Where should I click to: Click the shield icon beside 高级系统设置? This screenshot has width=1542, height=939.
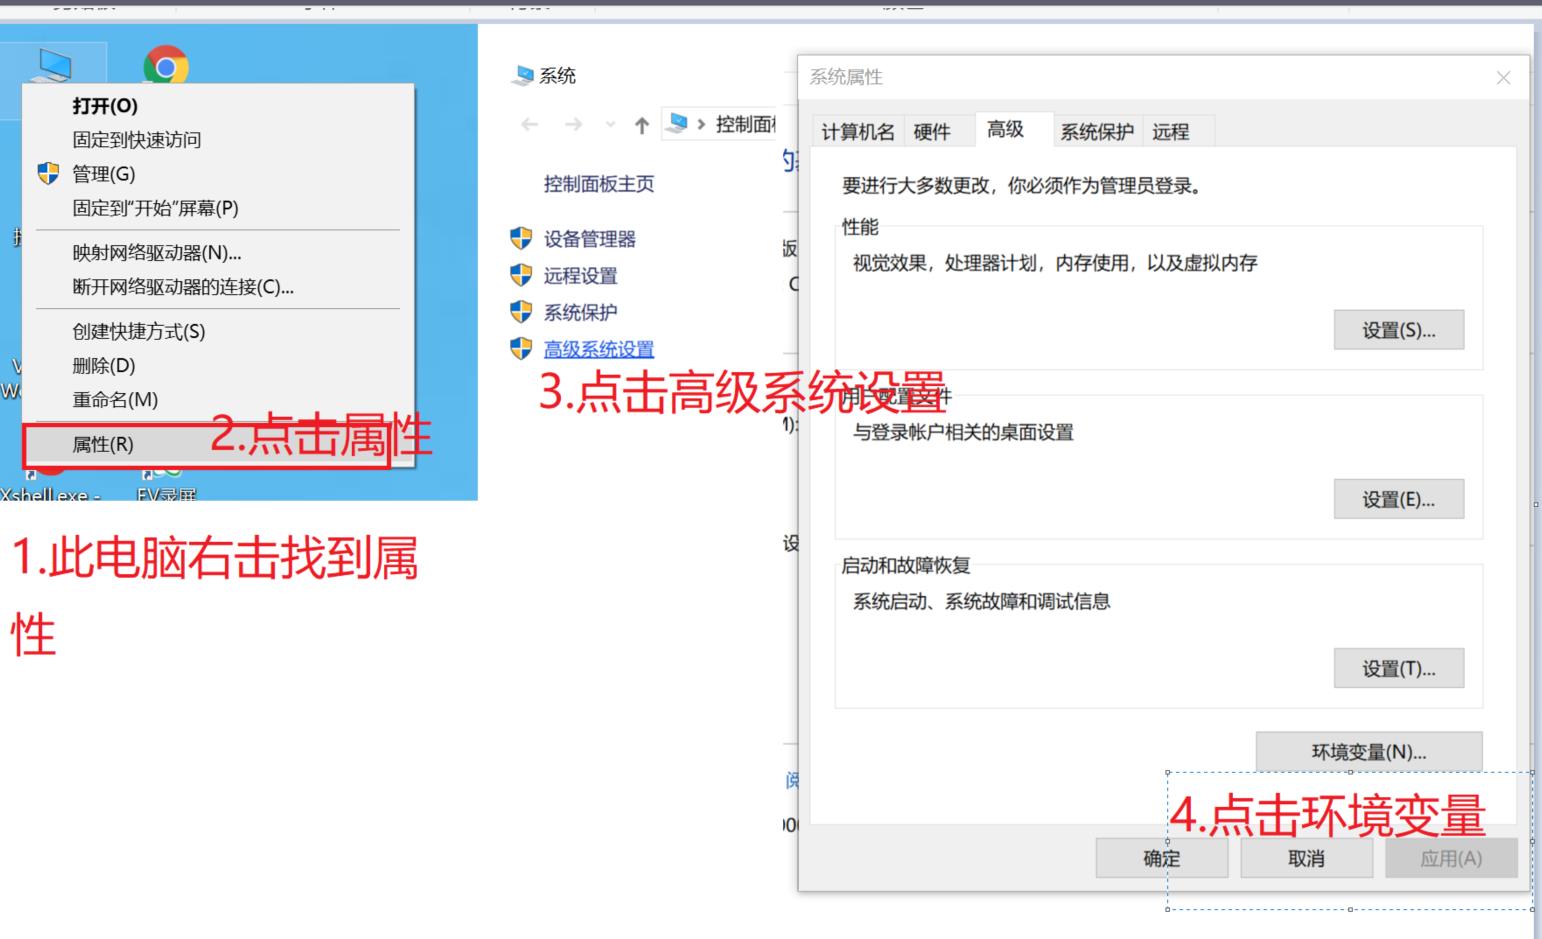[521, 349]
